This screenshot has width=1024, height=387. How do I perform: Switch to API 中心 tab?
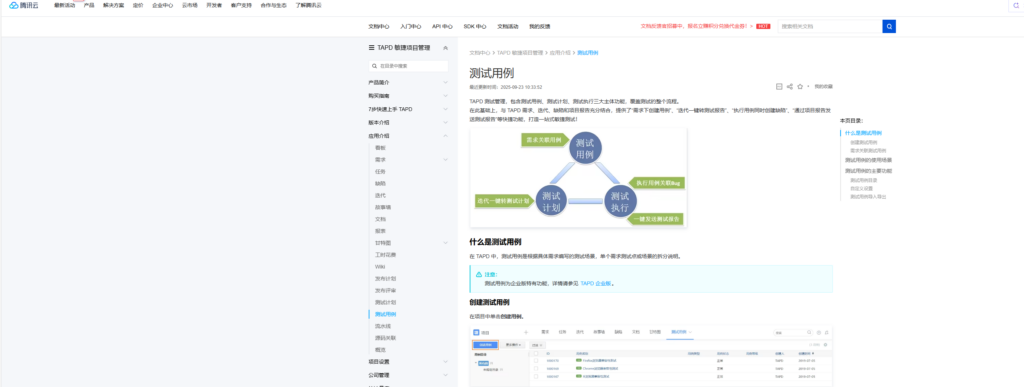[x=442, y=27]
